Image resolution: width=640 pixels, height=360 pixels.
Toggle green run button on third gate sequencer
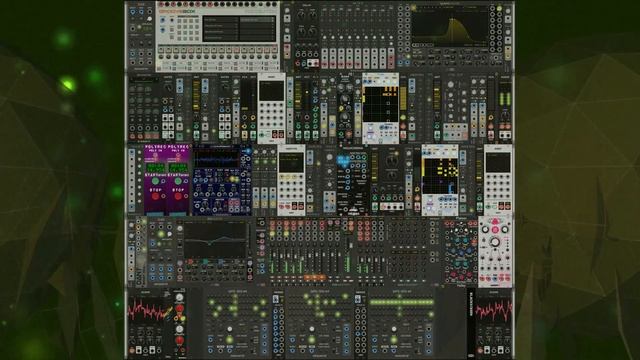[394, 340]
